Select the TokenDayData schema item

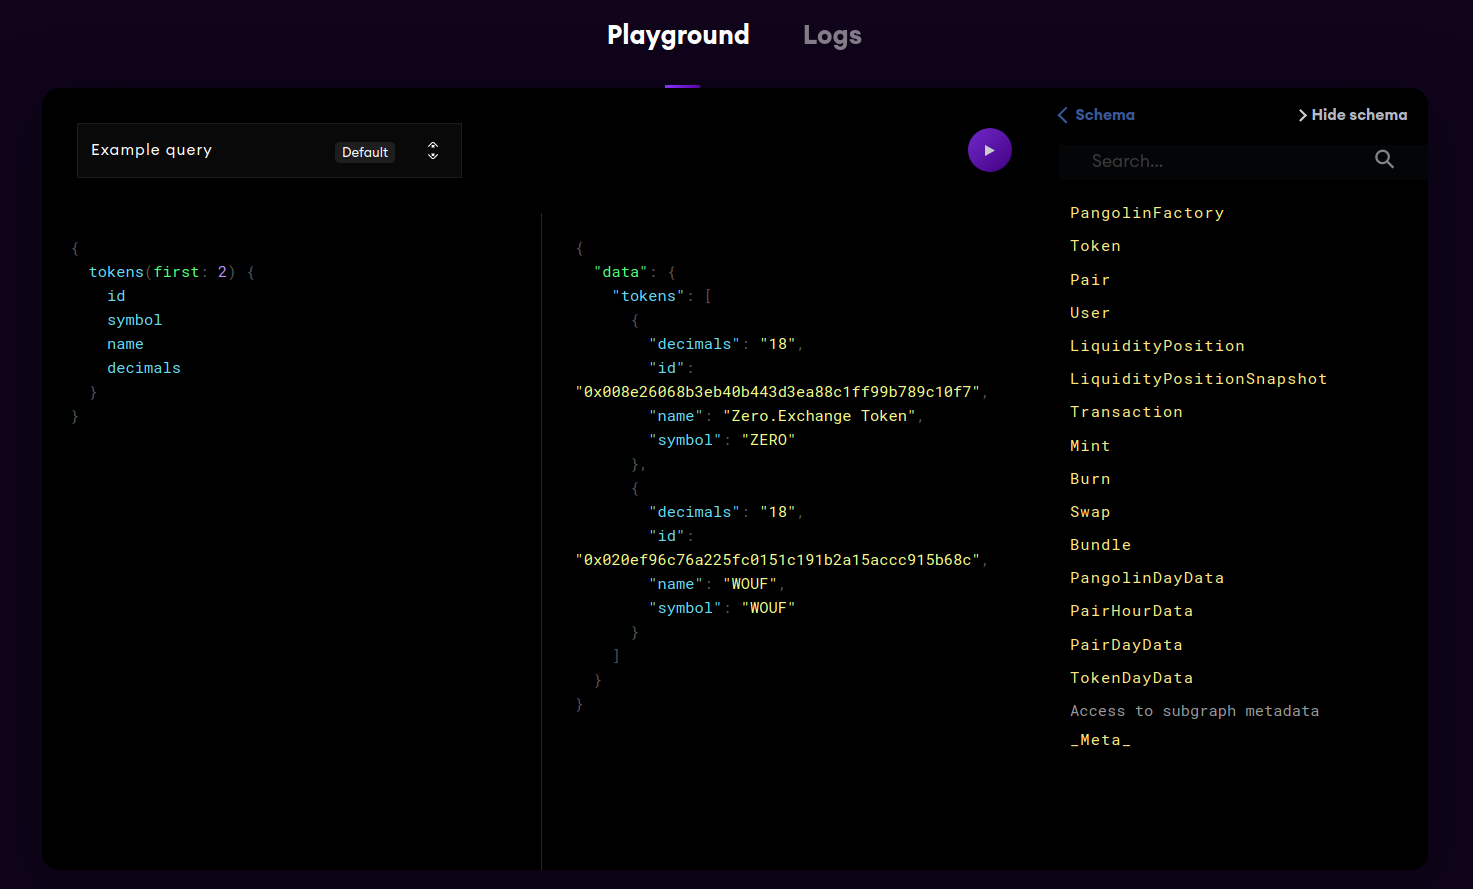click(1131, 677)
